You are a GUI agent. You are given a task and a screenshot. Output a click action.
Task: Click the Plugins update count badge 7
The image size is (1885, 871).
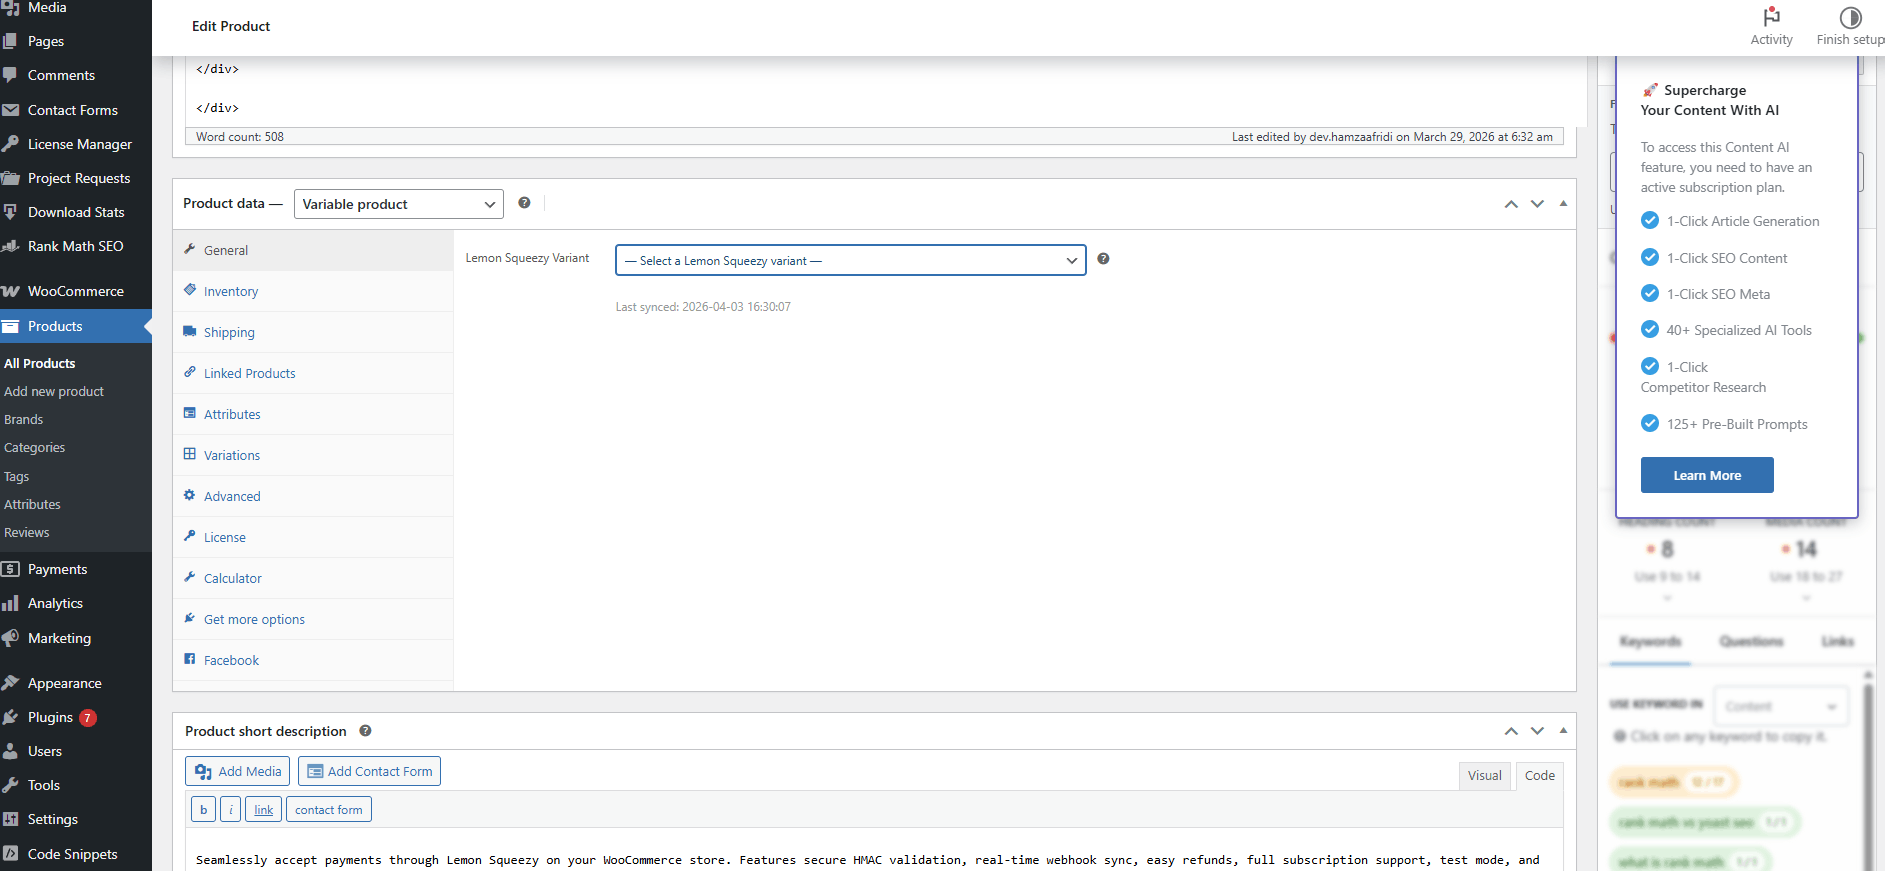tap(88, 717)
